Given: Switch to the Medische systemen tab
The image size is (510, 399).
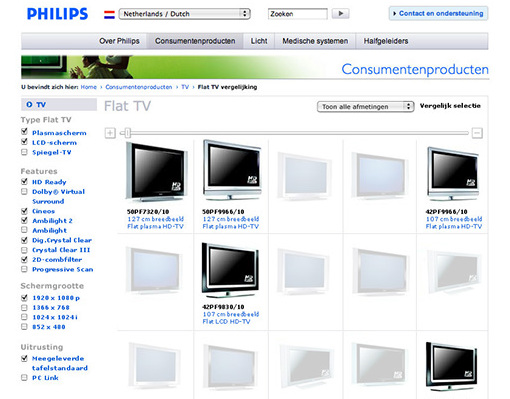Looking at the screenshot, I should [x=315, y=41].
